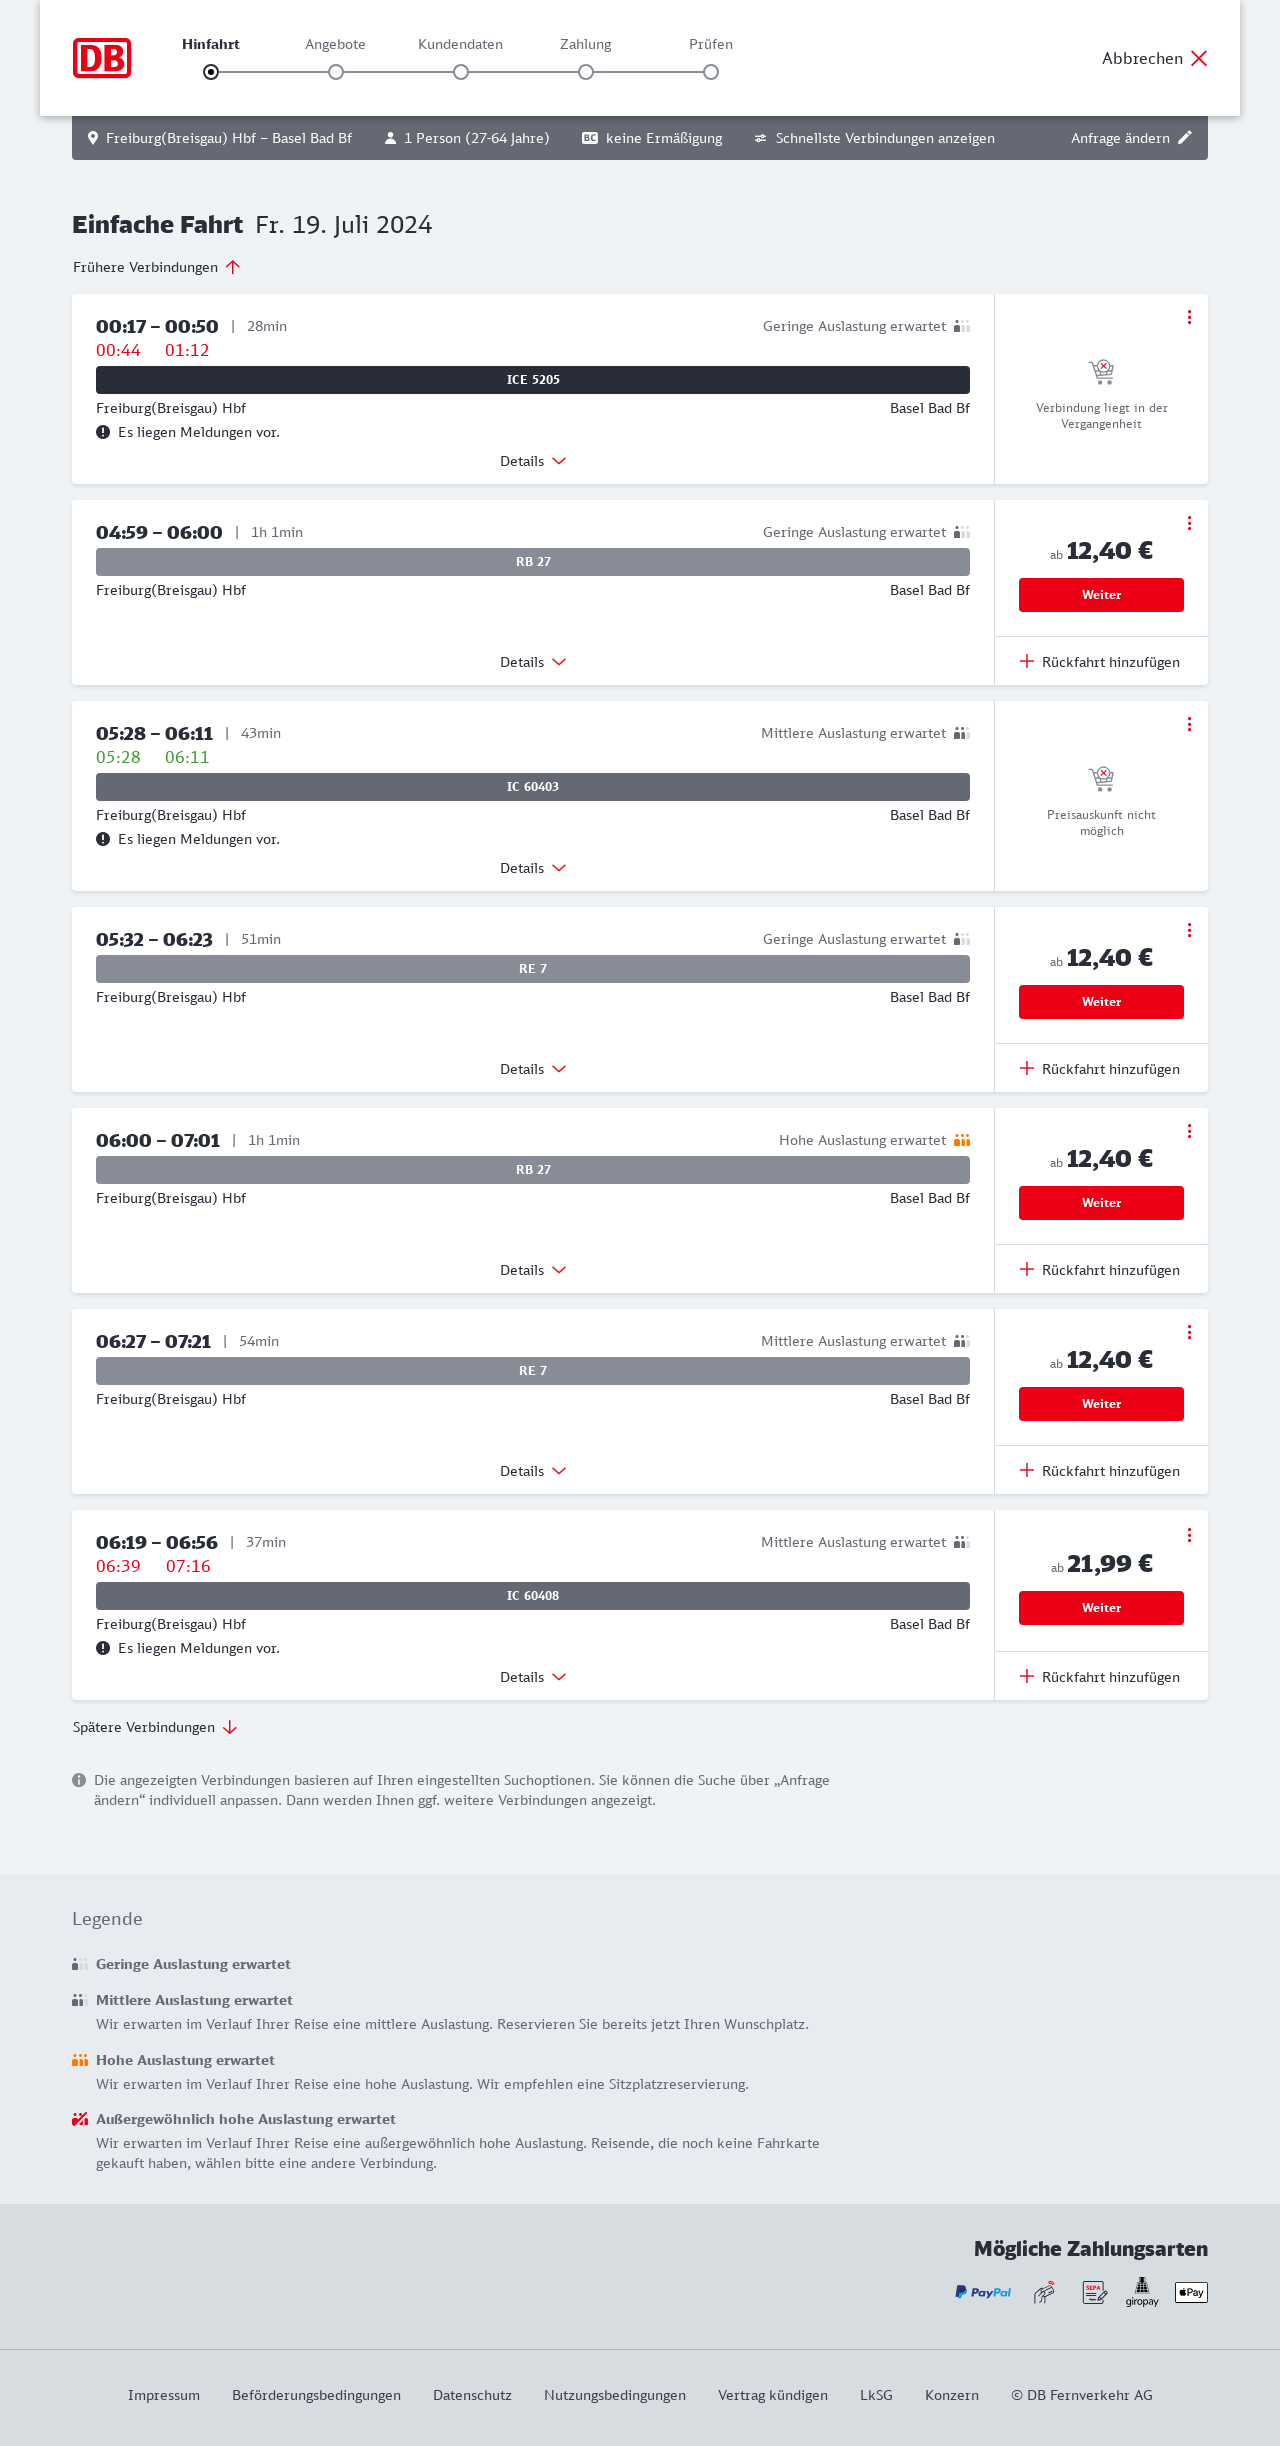Click the giropay payment icon

tap(1142, 2291)
